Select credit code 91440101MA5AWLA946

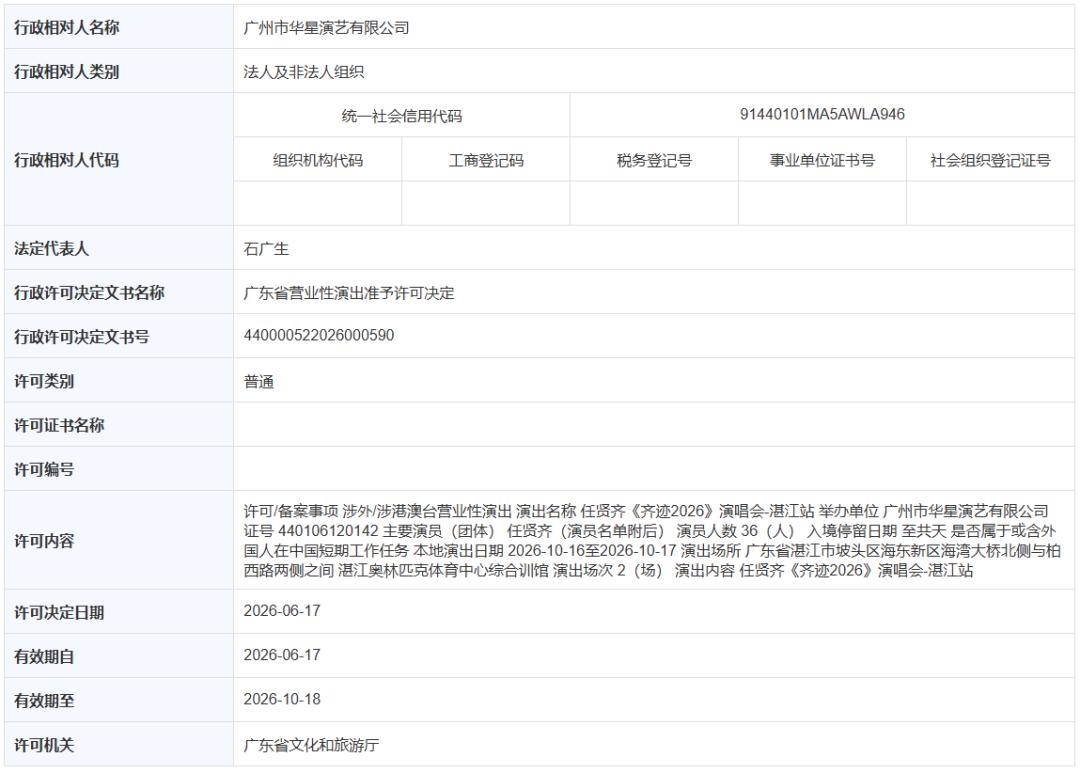[x=822, y=114]
